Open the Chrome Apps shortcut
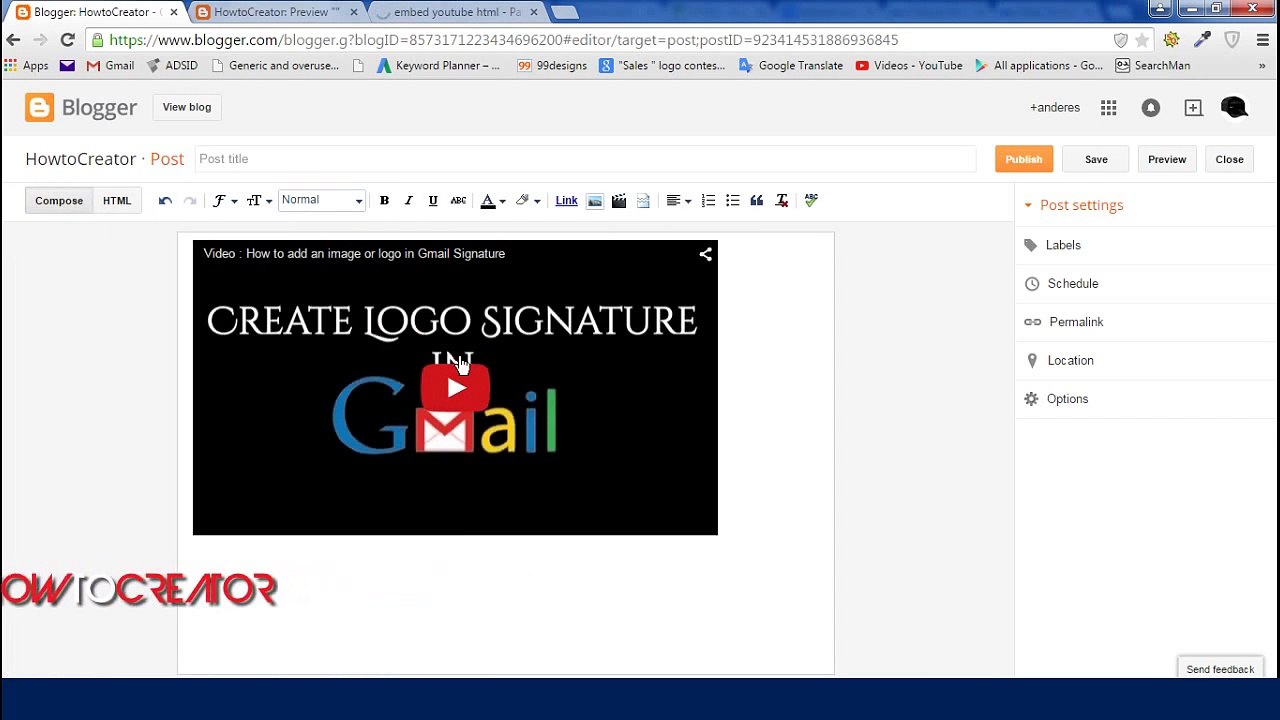The width and height of the screenshot is (1280, 720). [27, 66]
